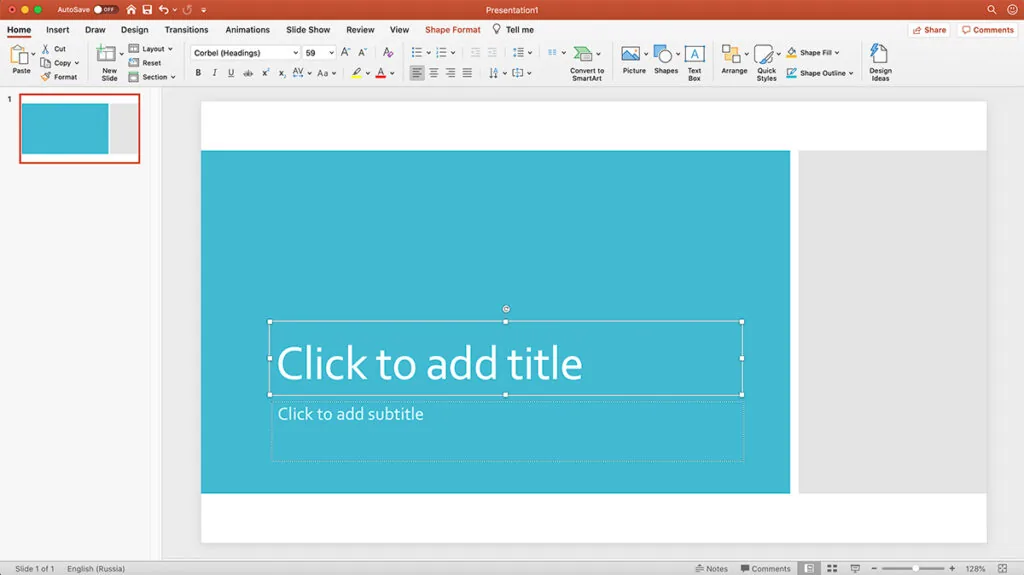
Task: Center the text alignment
Action: 434,73
